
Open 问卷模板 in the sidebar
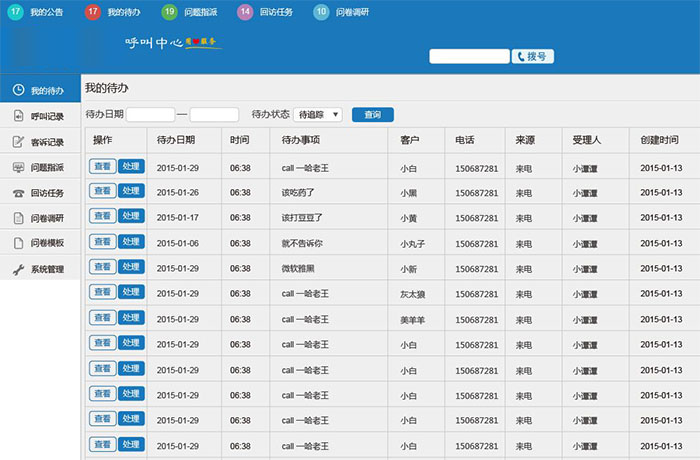click(x=40, y=243)
